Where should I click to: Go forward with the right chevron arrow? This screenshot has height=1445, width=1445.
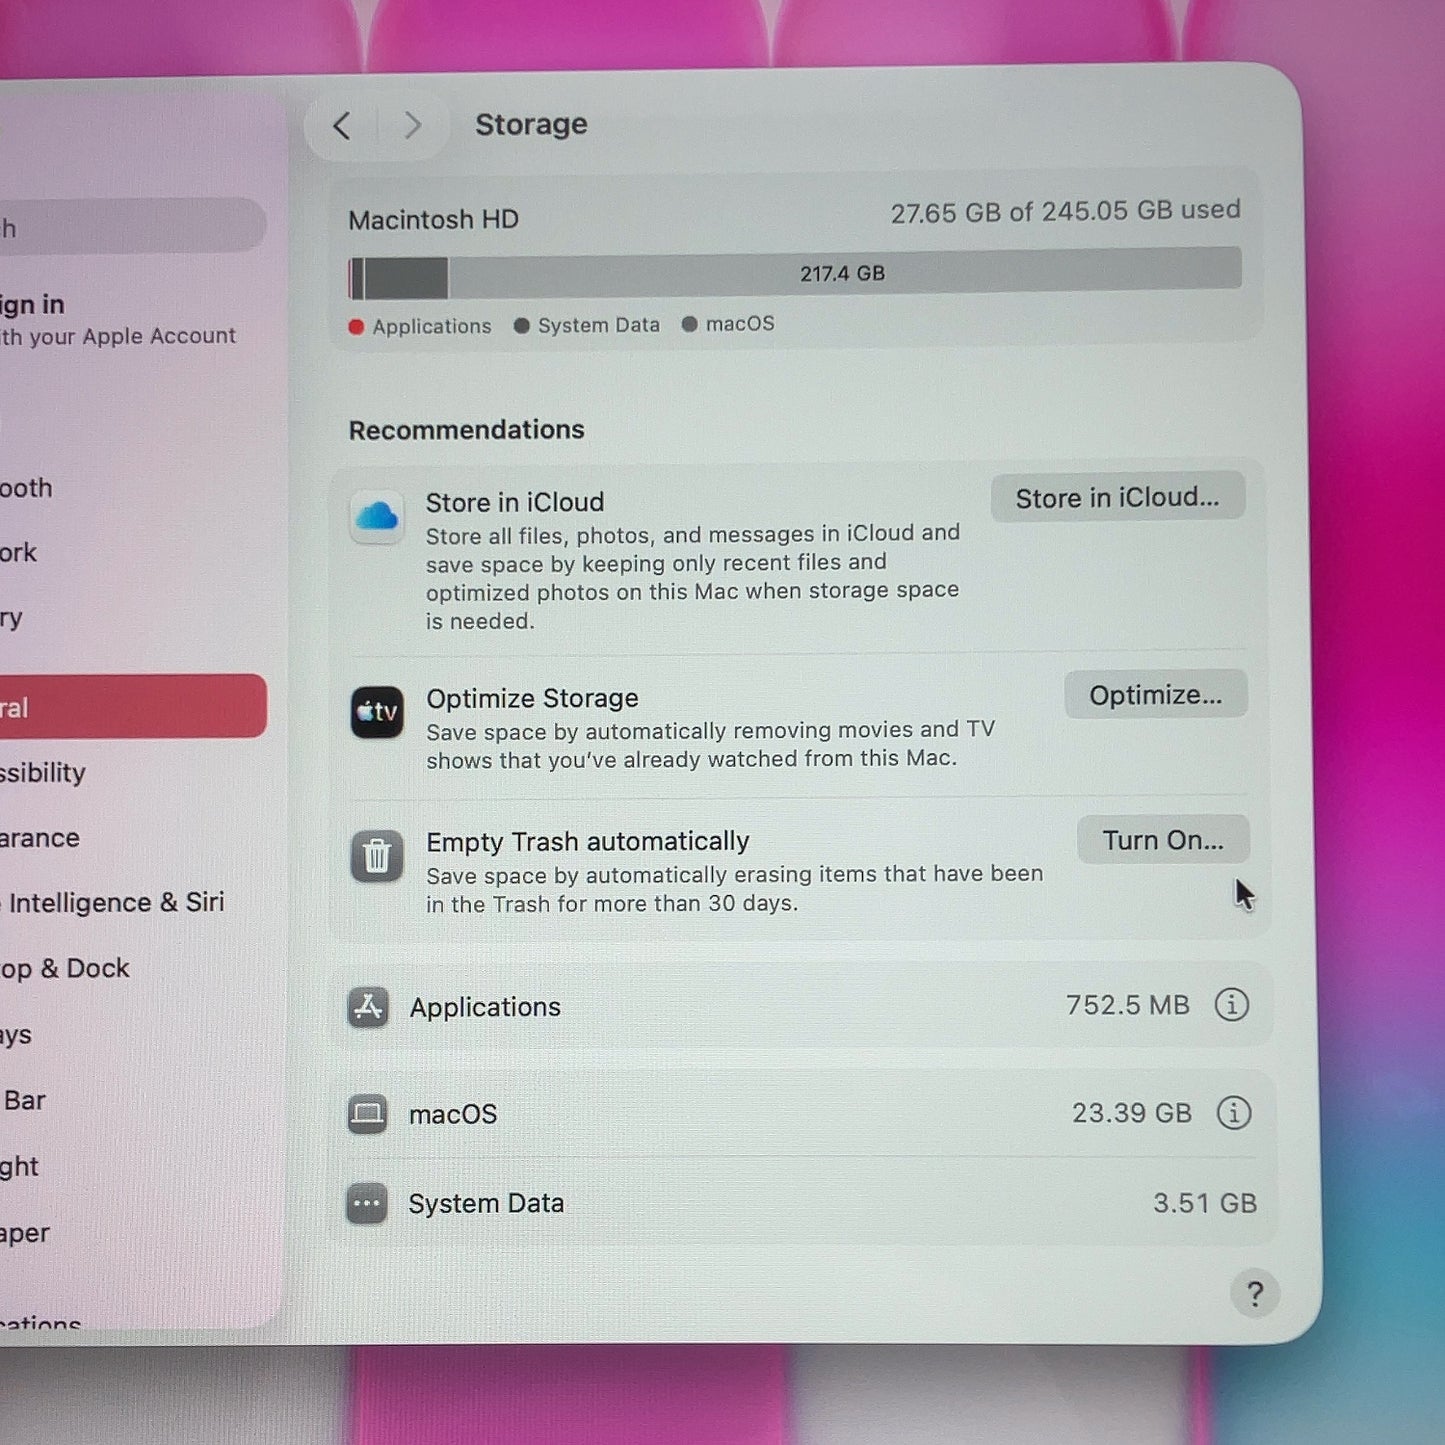click(412, 126)
